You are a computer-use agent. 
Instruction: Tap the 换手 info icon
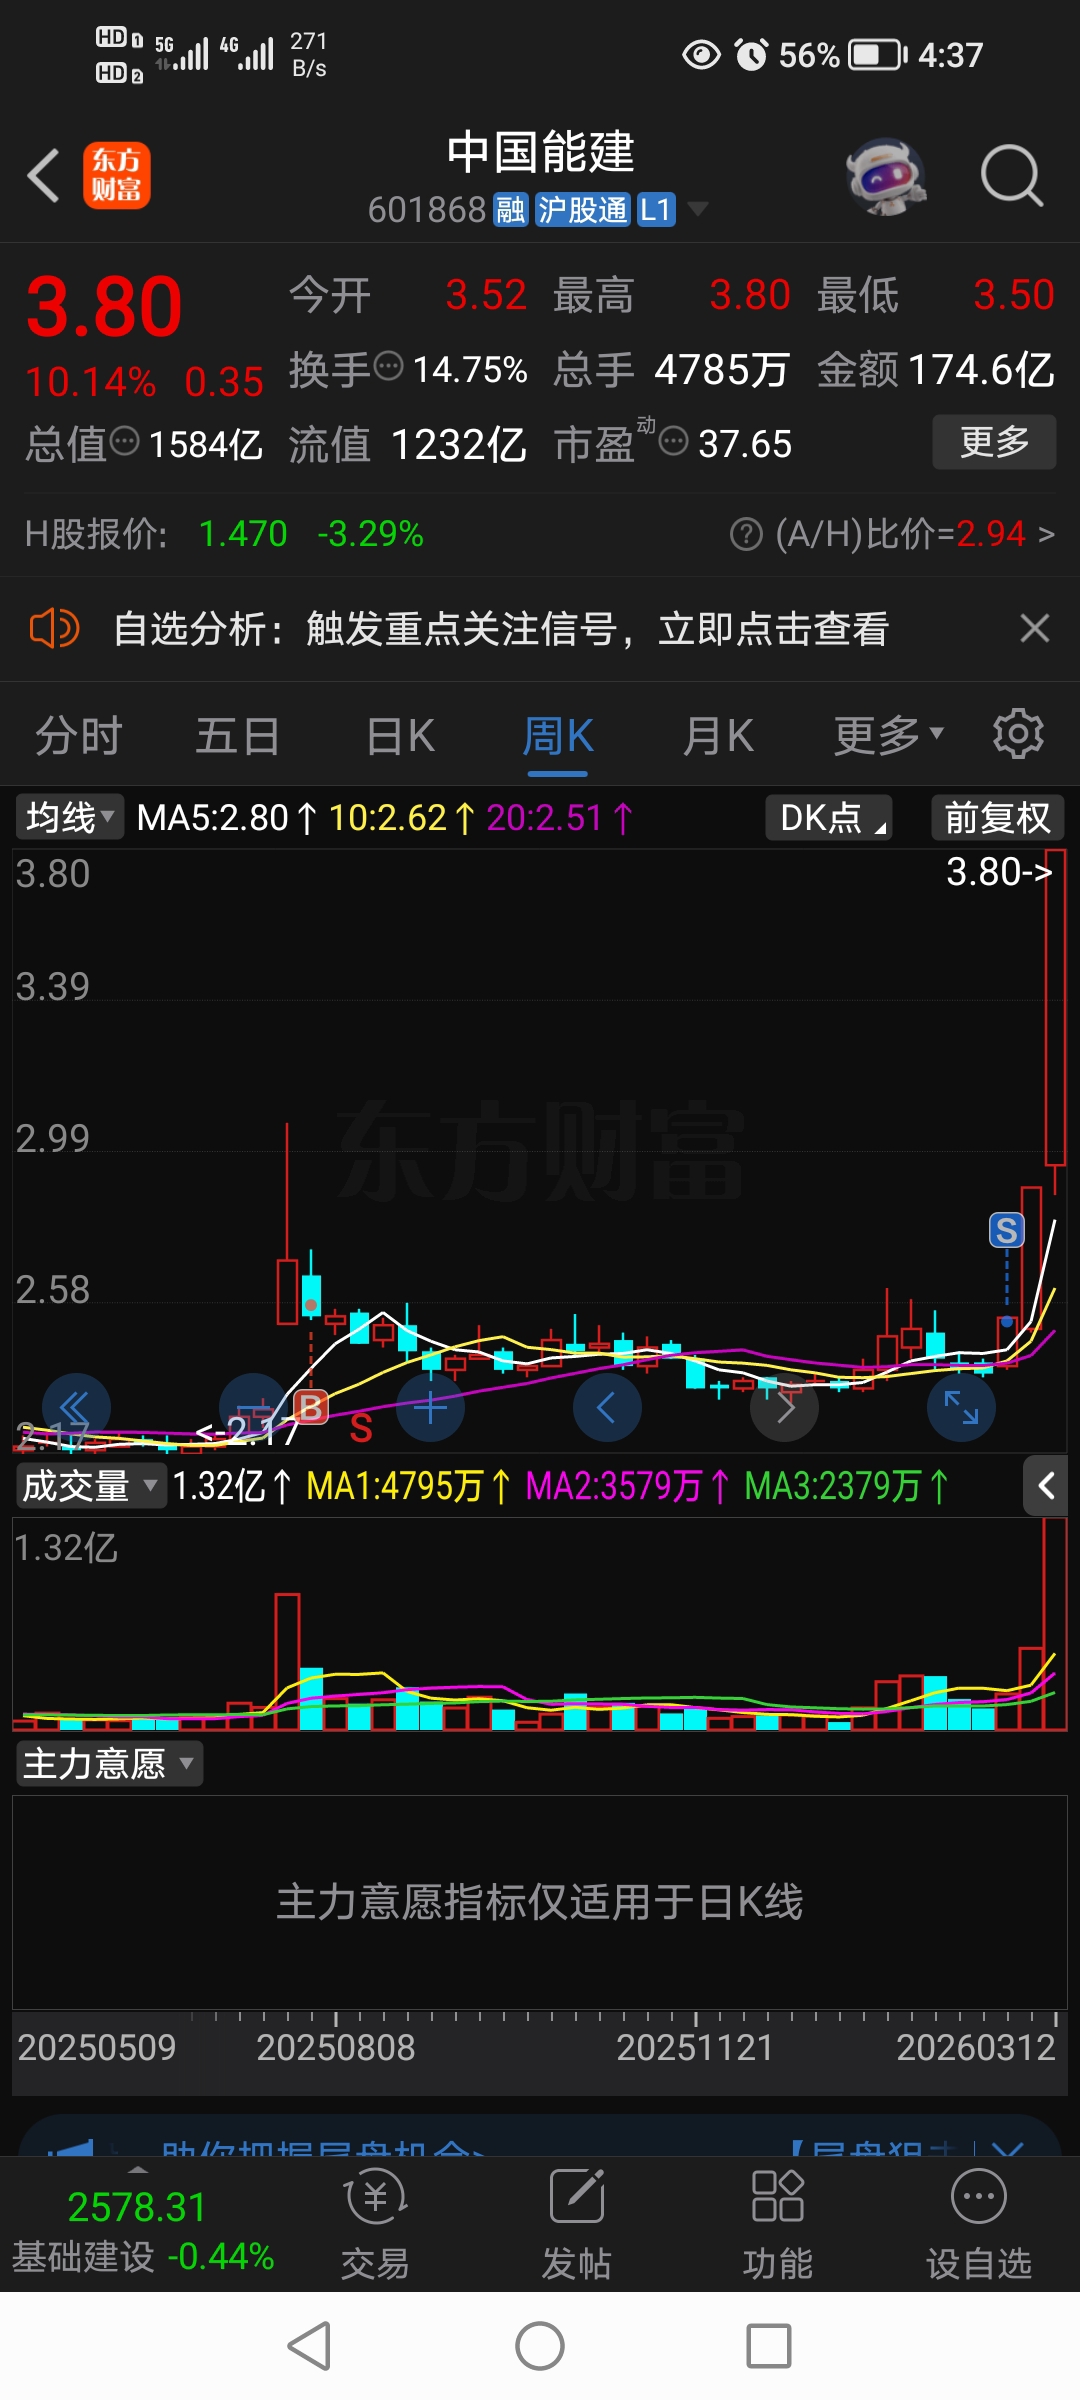[388, 367]
